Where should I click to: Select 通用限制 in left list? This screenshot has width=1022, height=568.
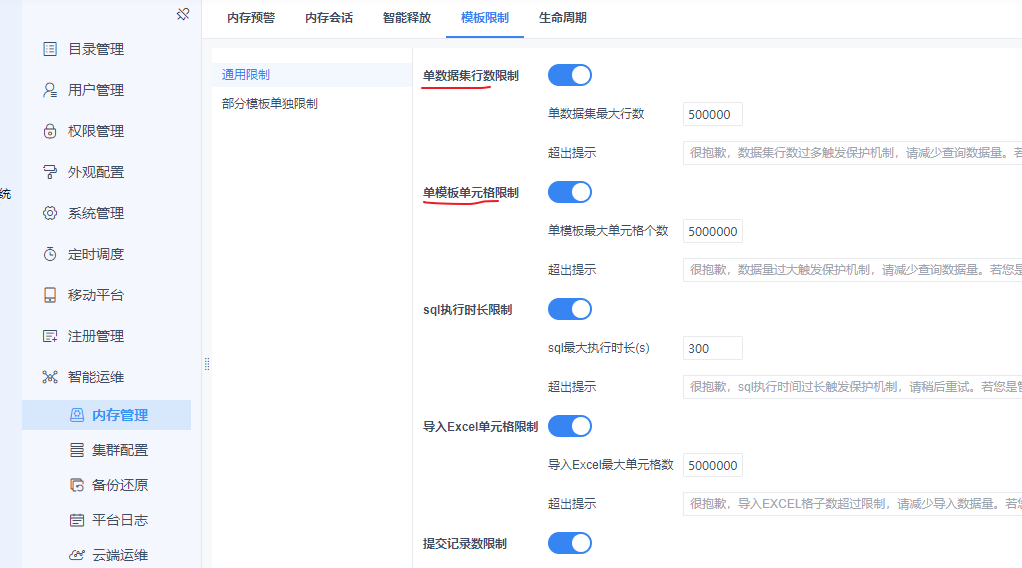312,75
